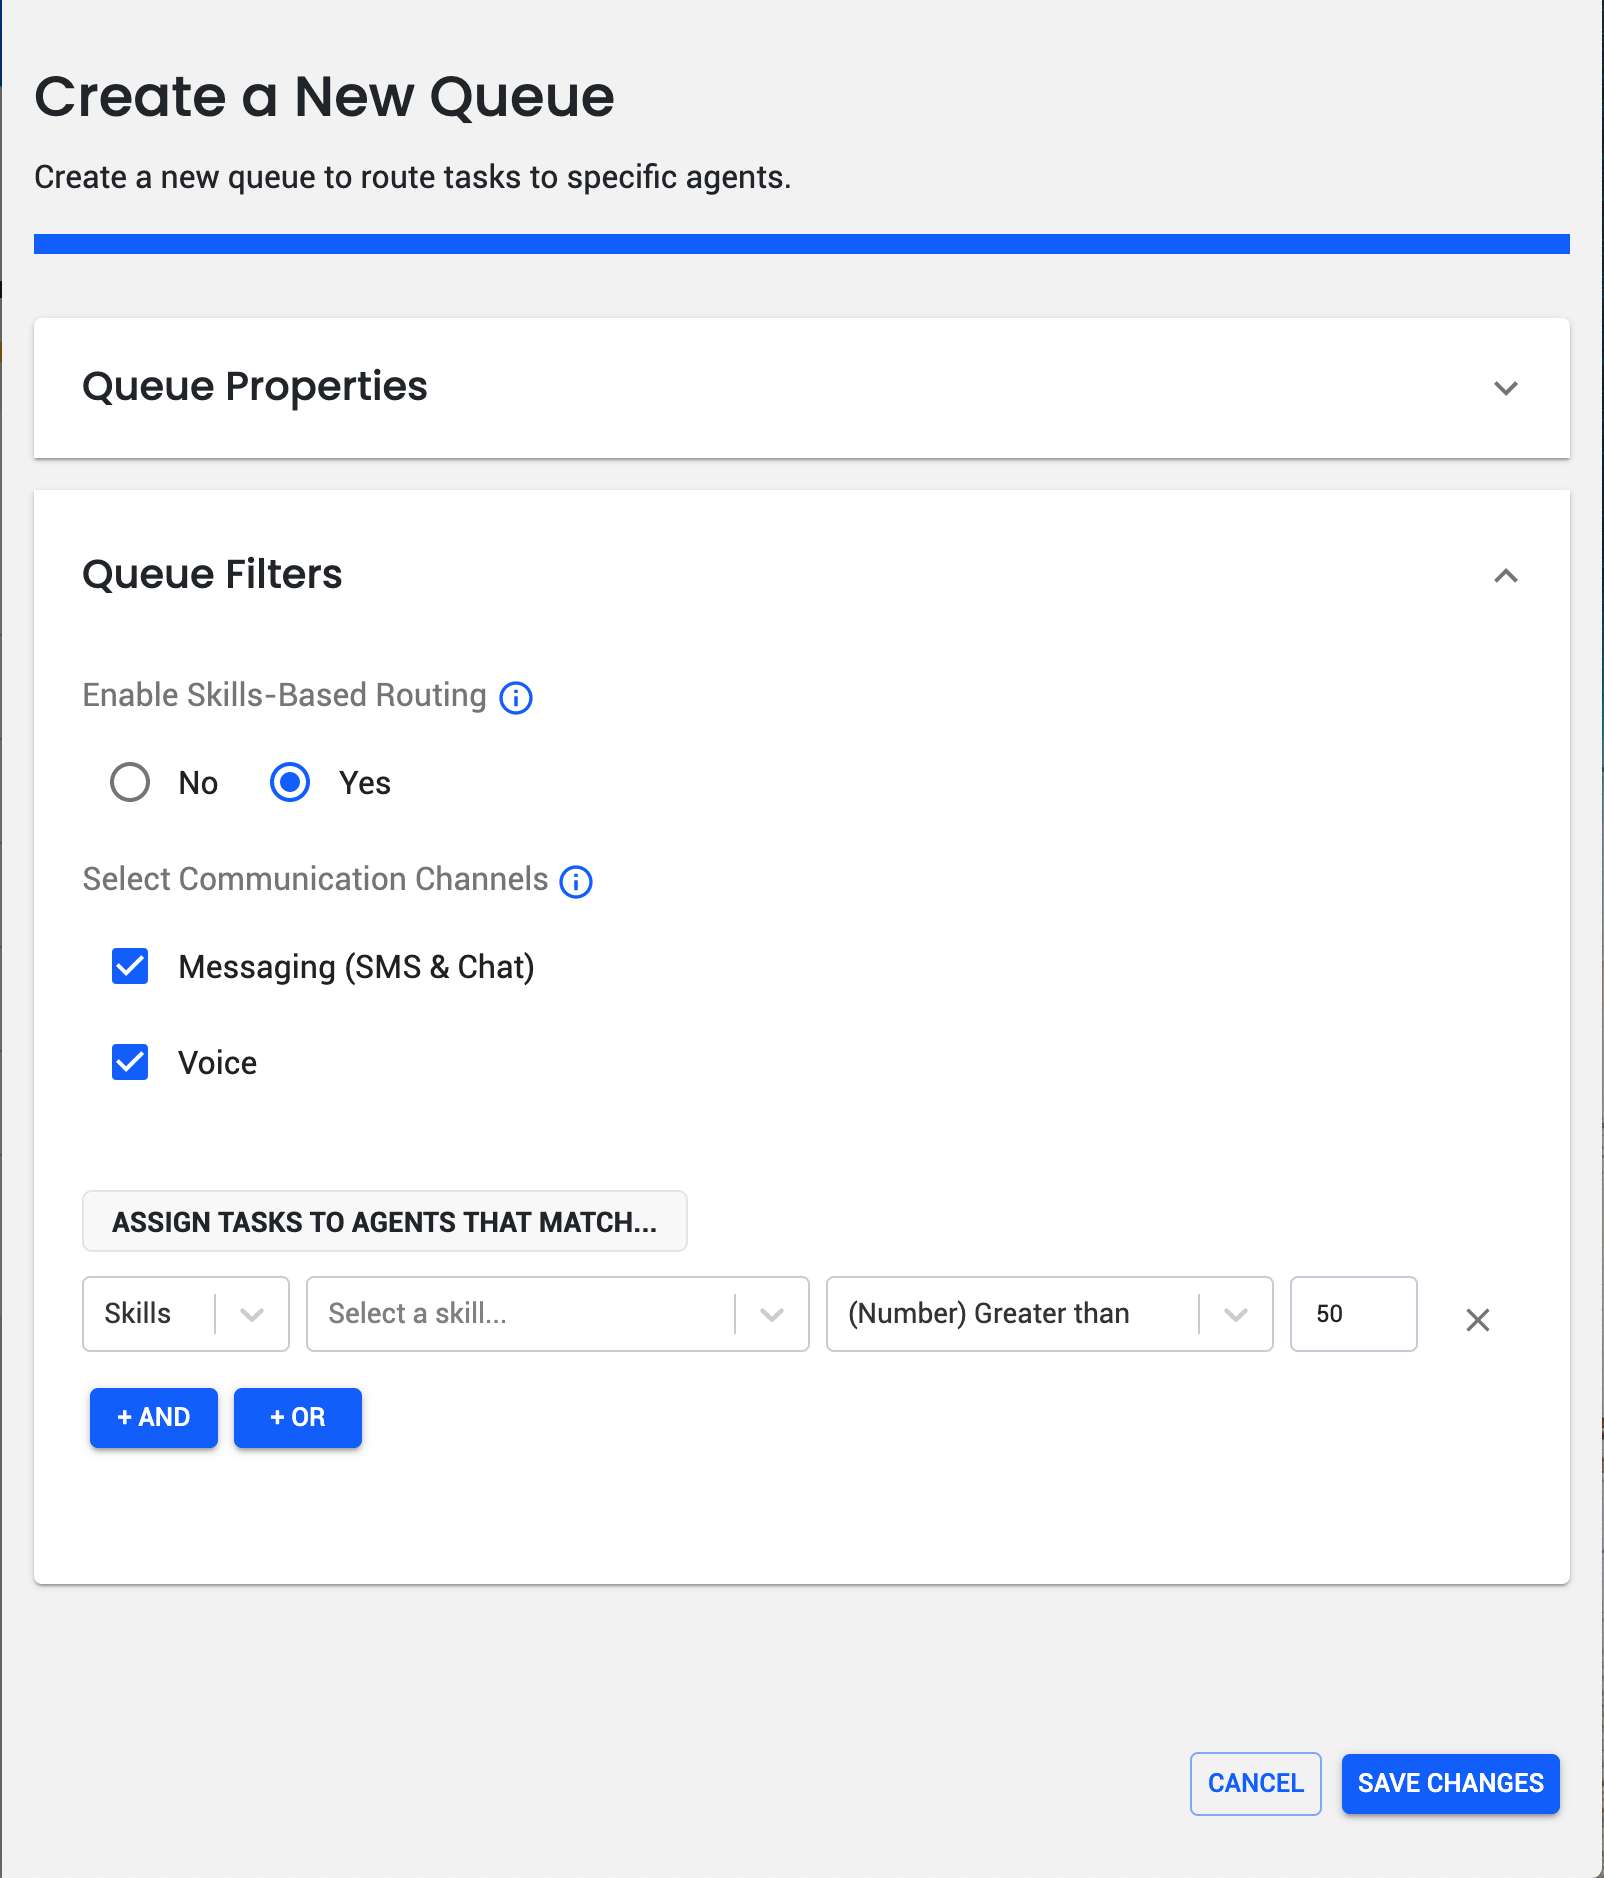Select the Yes radio button
This screenshot has width=1604, height=1878.
[x=290, y=782]
